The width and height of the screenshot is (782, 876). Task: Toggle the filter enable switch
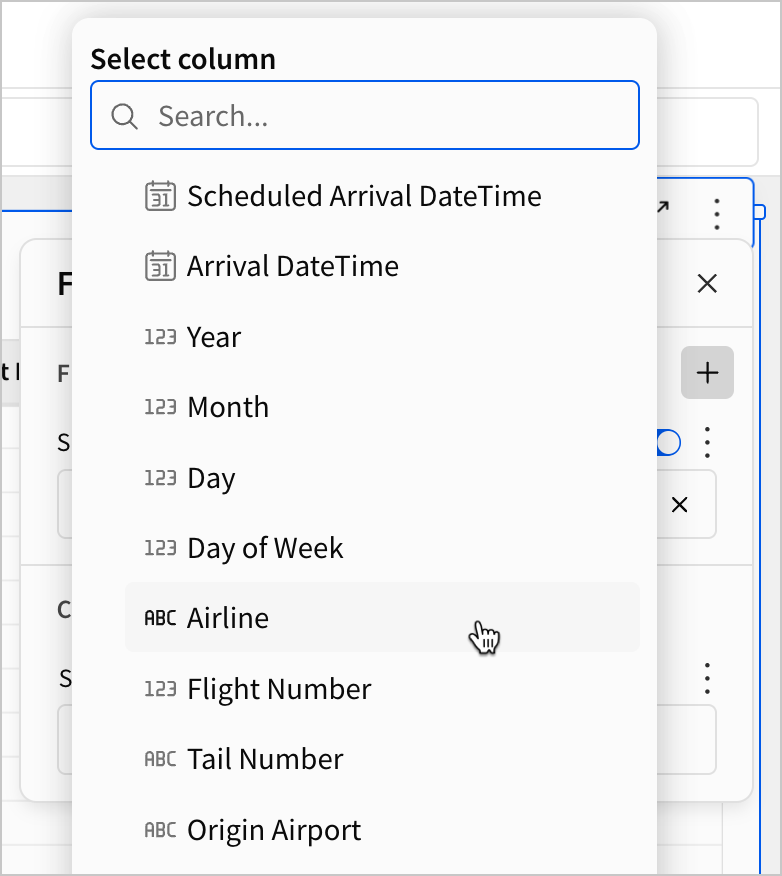pos(668,442)
